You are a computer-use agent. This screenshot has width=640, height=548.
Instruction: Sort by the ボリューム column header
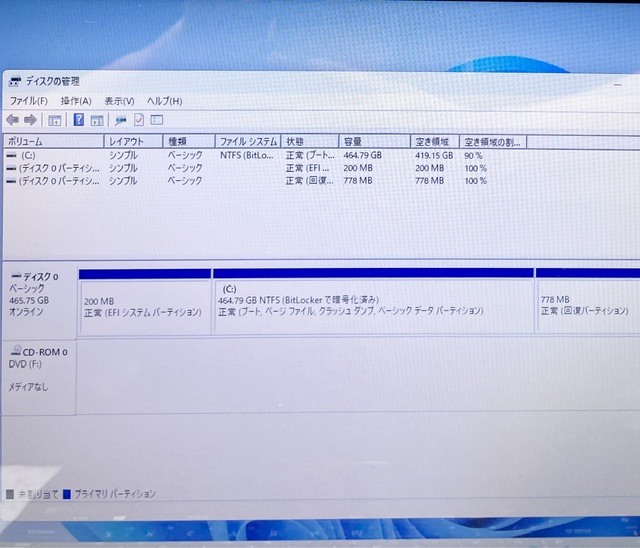pyautogui.click(x=53, y=142)
